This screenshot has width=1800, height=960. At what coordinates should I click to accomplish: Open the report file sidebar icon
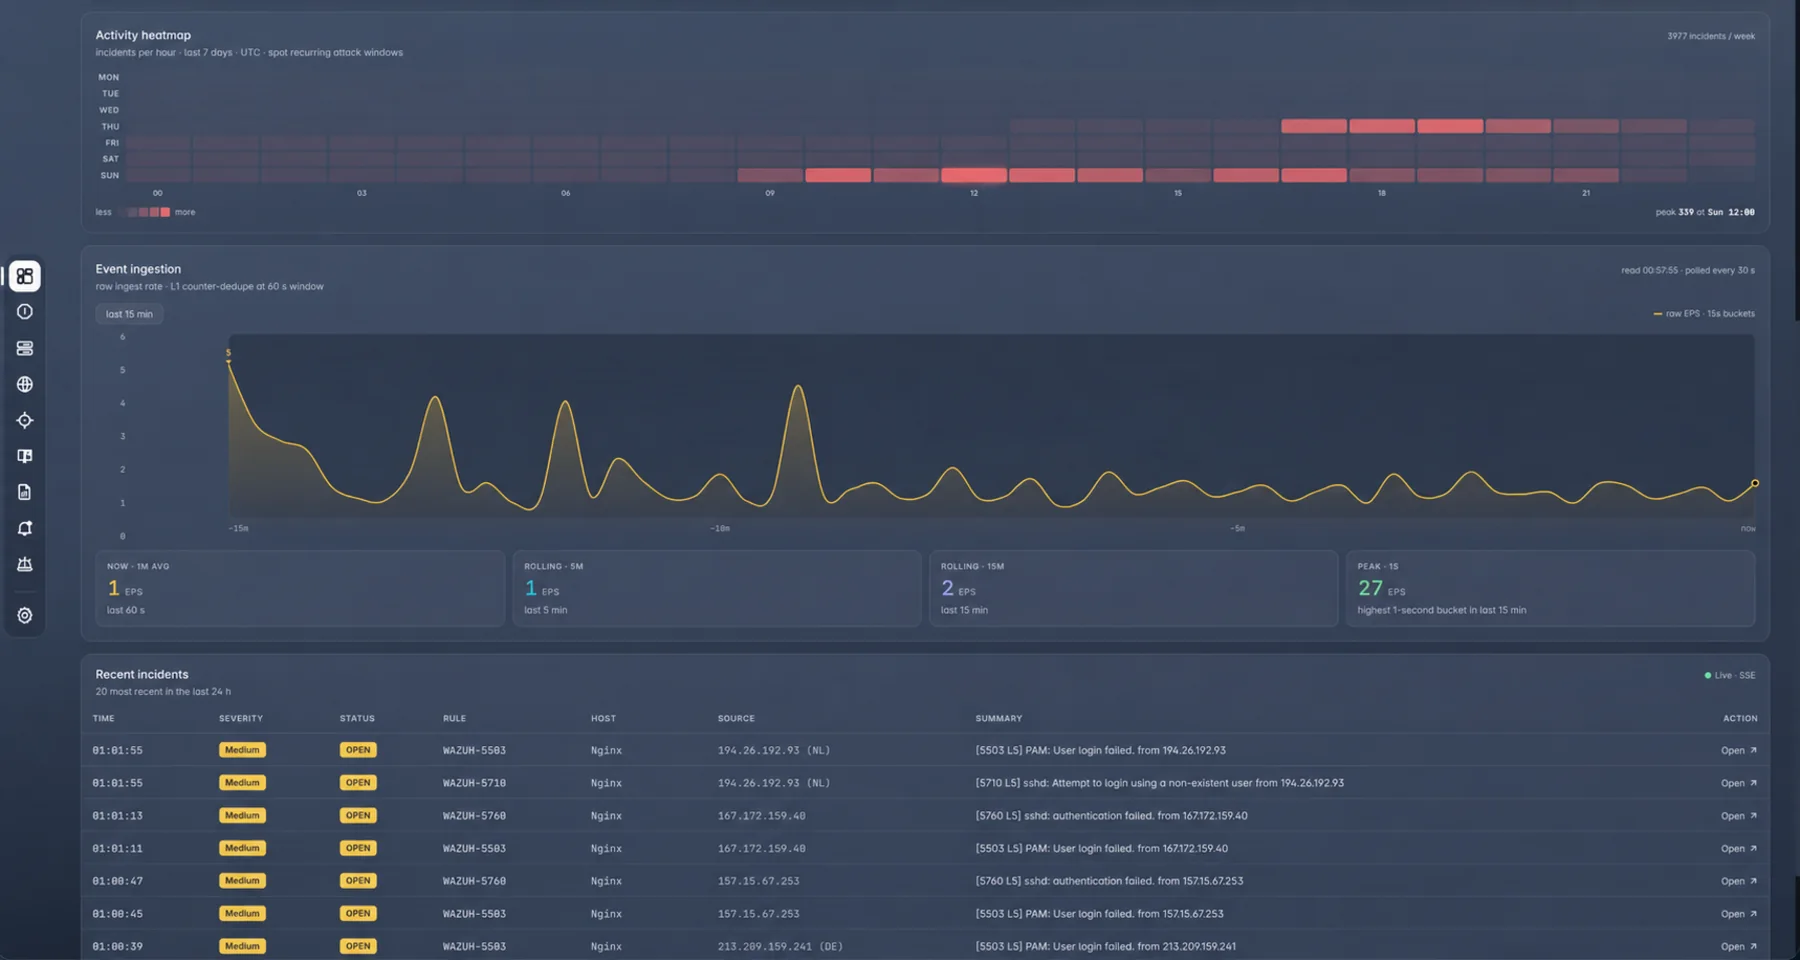click(25, 492)
